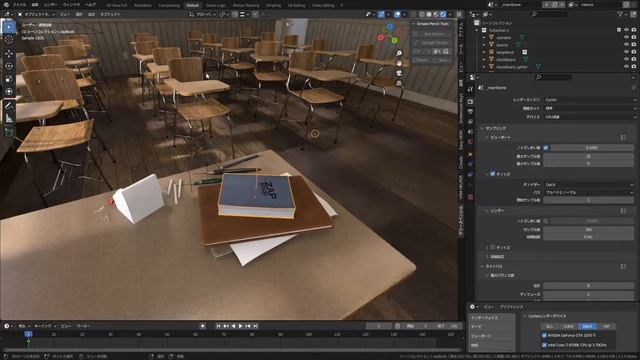Image resolution: width=640 pixels, height=360 pixels.
Task: Select the Move tool
Action: pos(9,53)
